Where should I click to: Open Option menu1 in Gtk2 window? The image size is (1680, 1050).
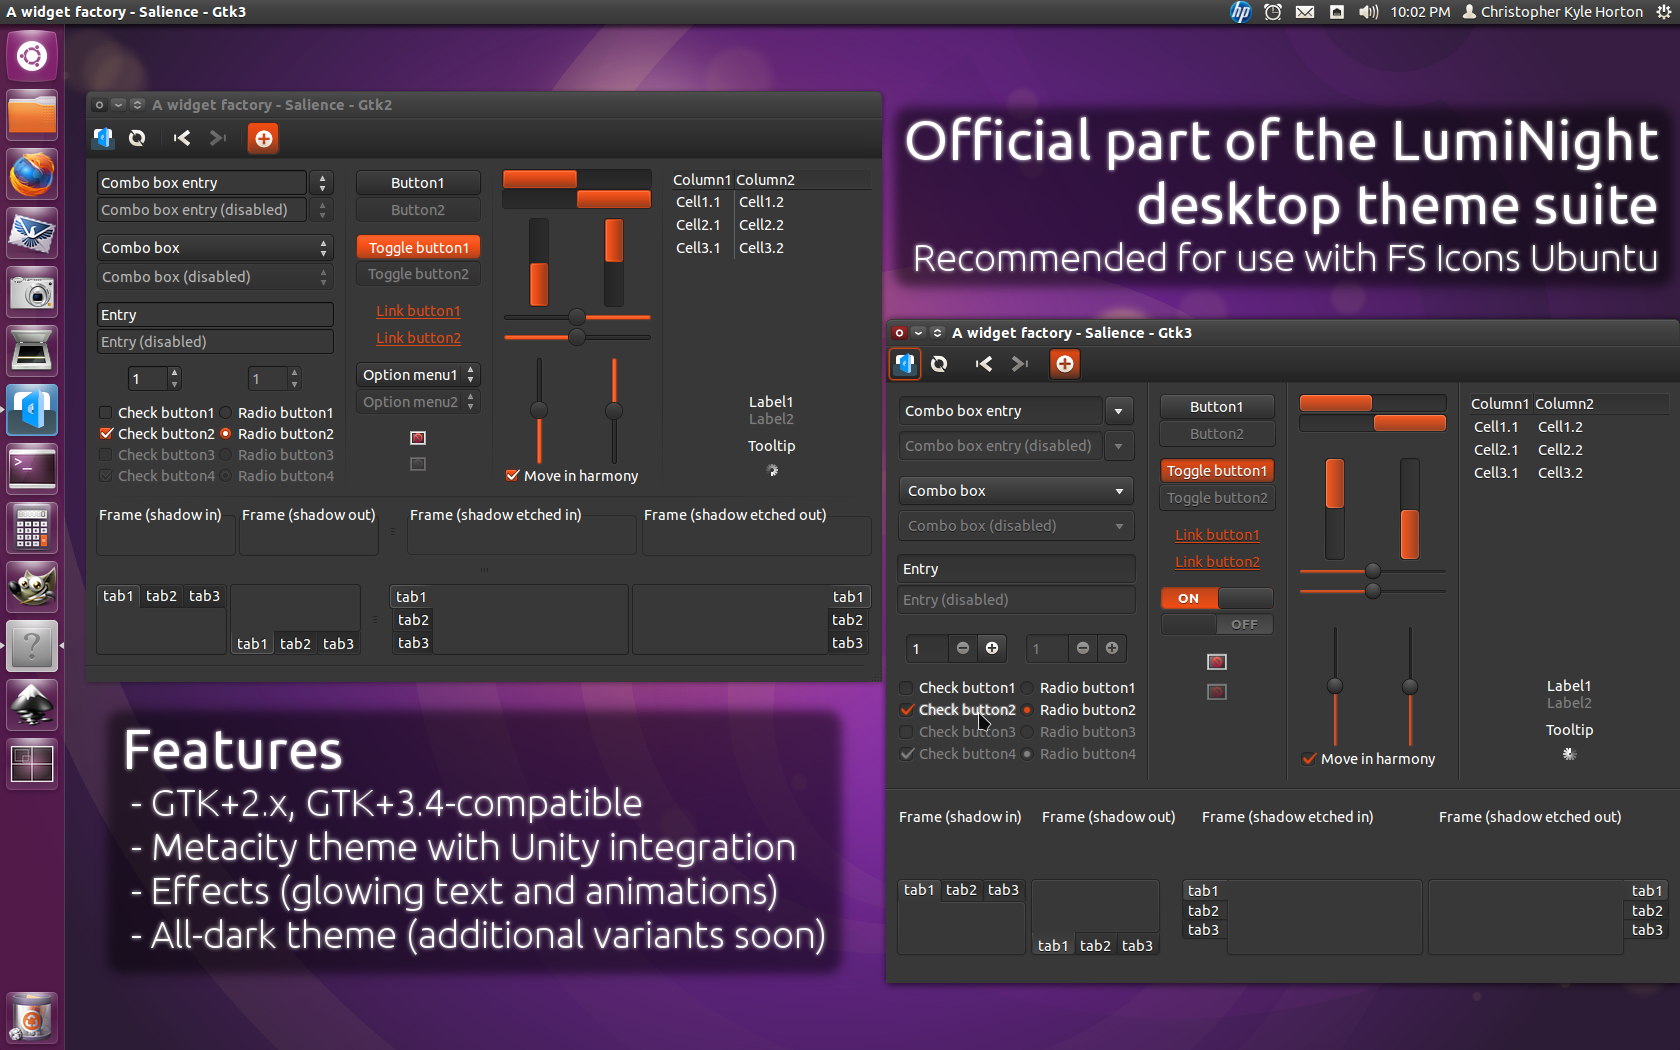point(418,375)
